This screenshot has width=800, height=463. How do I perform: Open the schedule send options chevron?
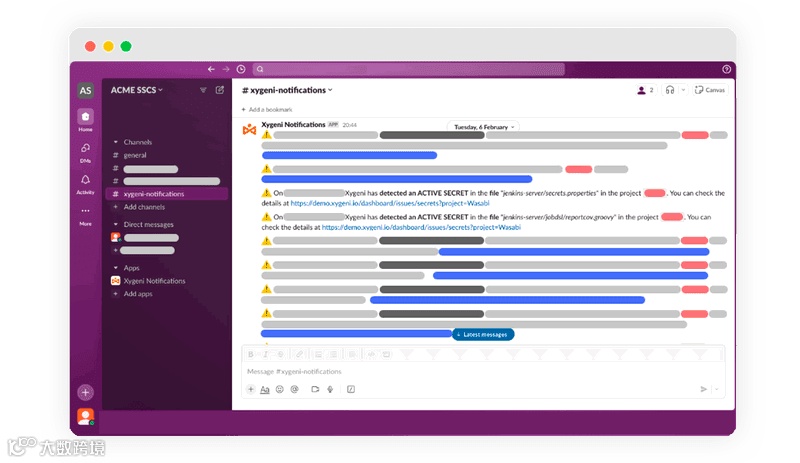point(717,389)
